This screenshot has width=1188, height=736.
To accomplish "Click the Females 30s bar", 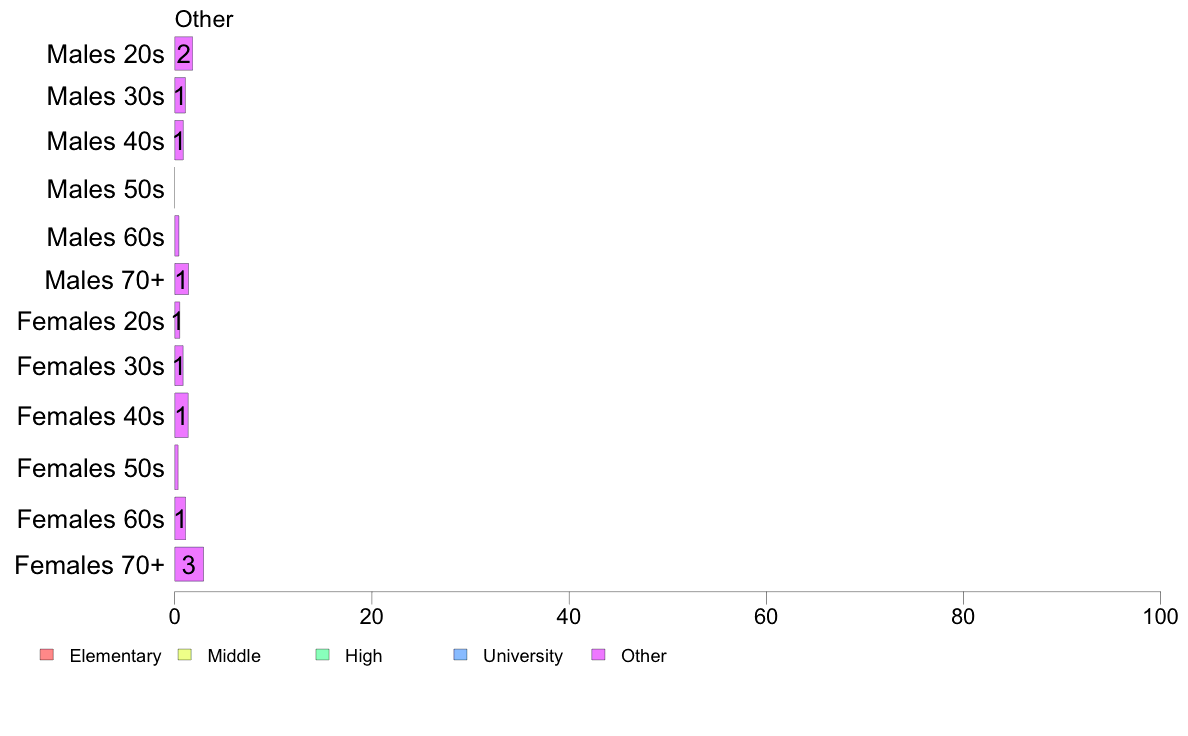I will point(179,365).
